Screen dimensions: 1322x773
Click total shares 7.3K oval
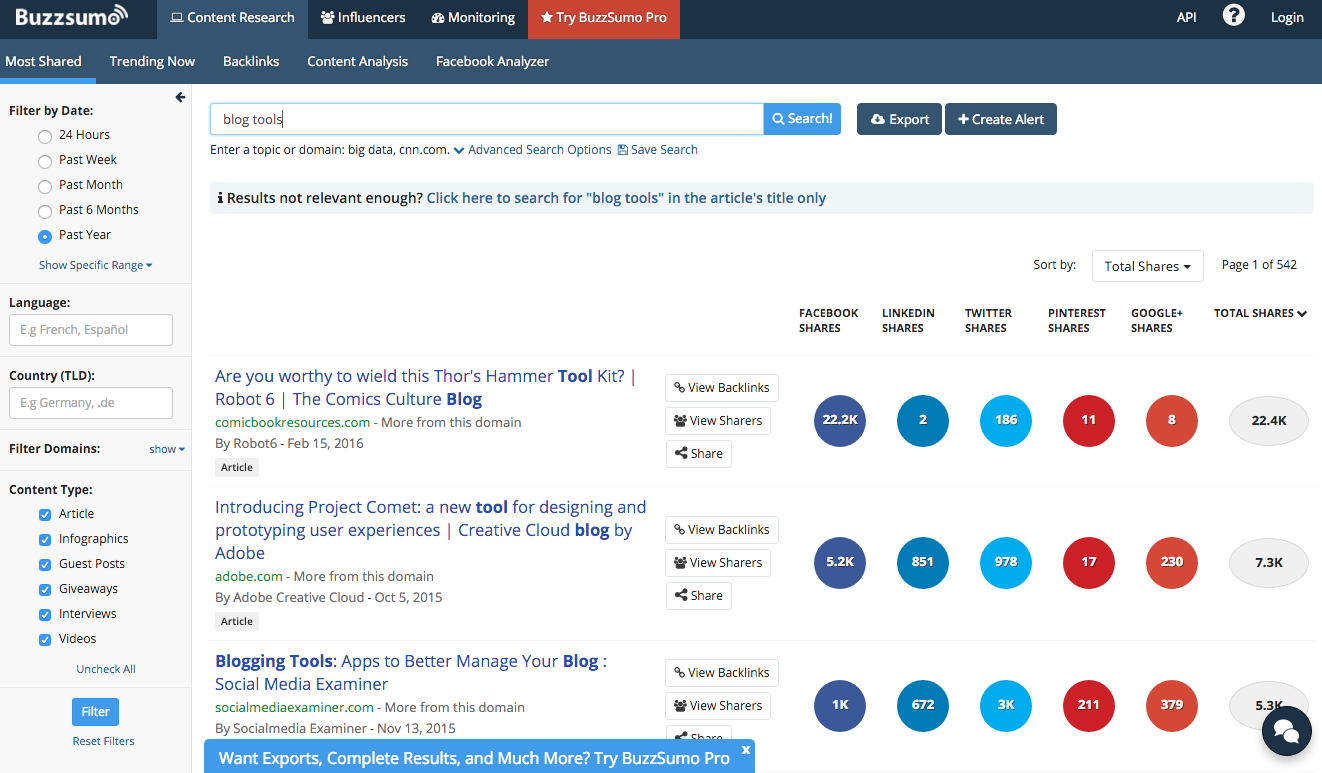coord(1269,562)
